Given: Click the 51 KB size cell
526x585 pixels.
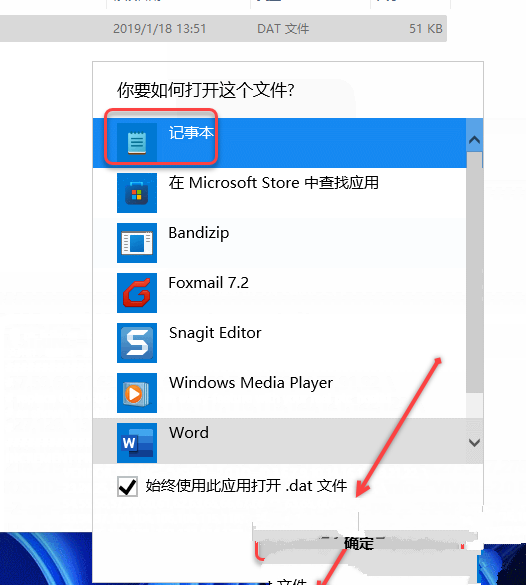Looking at the screenshot, I should click(426, 29).
